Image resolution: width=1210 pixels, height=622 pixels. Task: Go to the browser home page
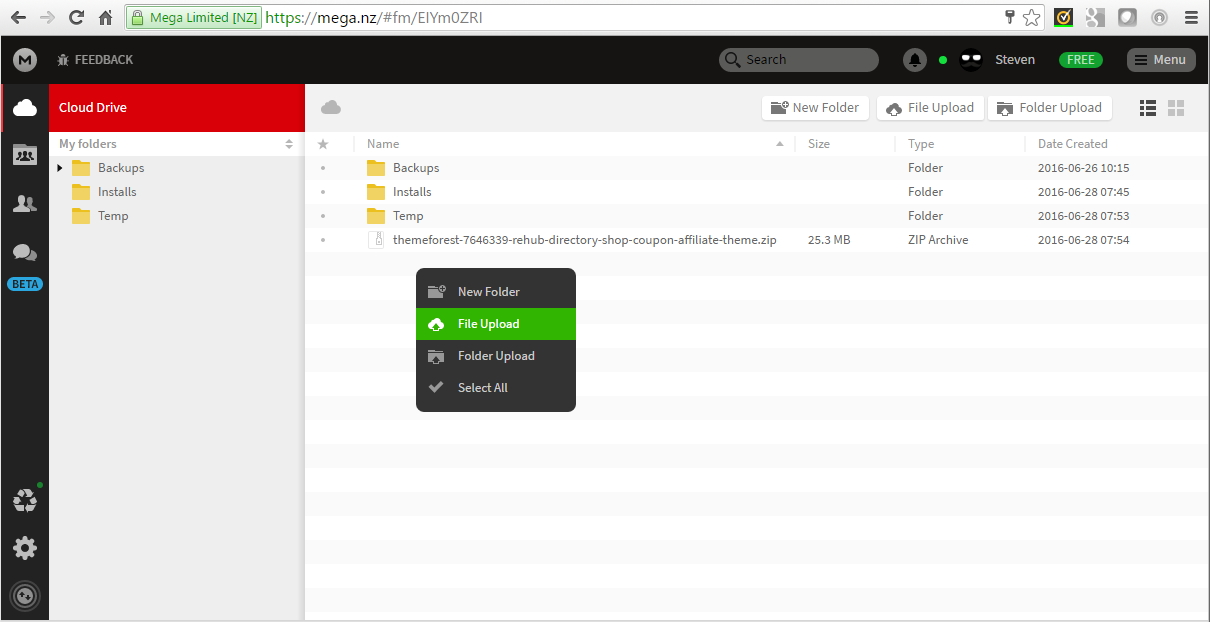click(105, 17)
